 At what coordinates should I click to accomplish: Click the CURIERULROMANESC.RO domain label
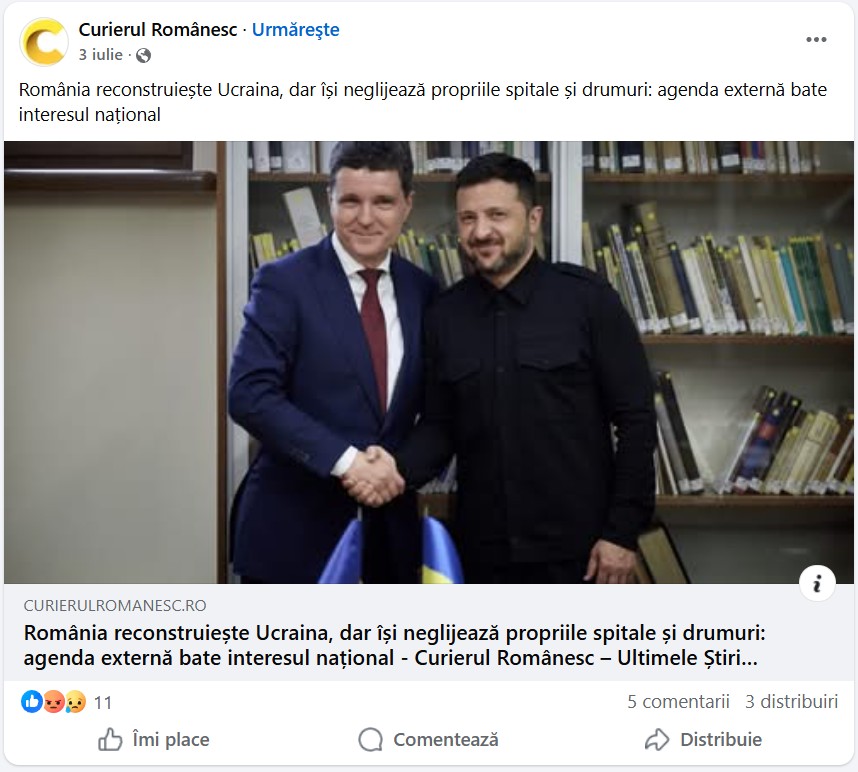point(115,606)
